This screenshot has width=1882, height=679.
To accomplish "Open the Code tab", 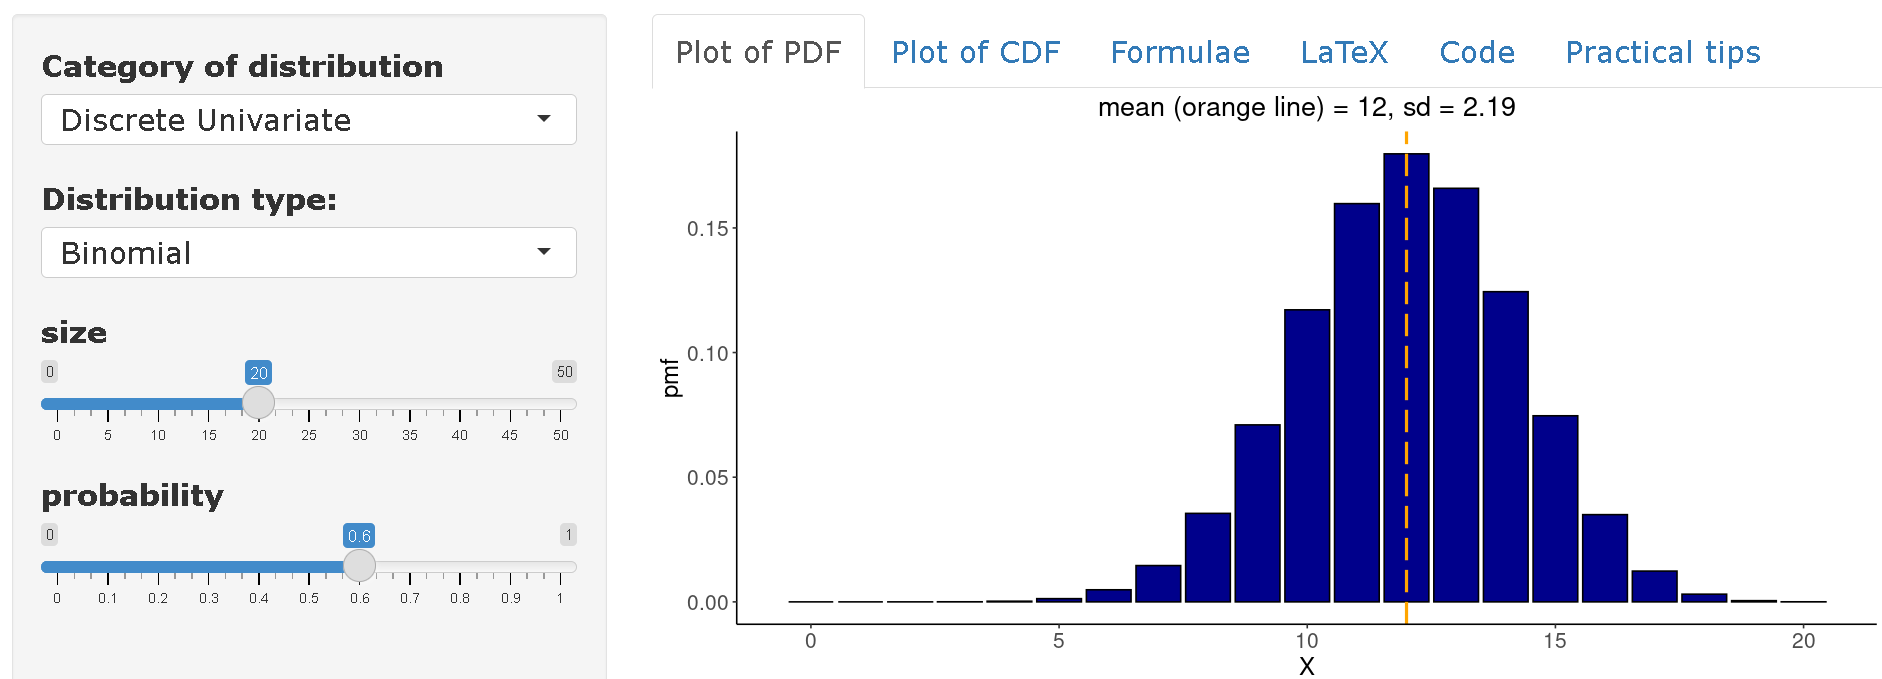I will tap(1477, 52).
